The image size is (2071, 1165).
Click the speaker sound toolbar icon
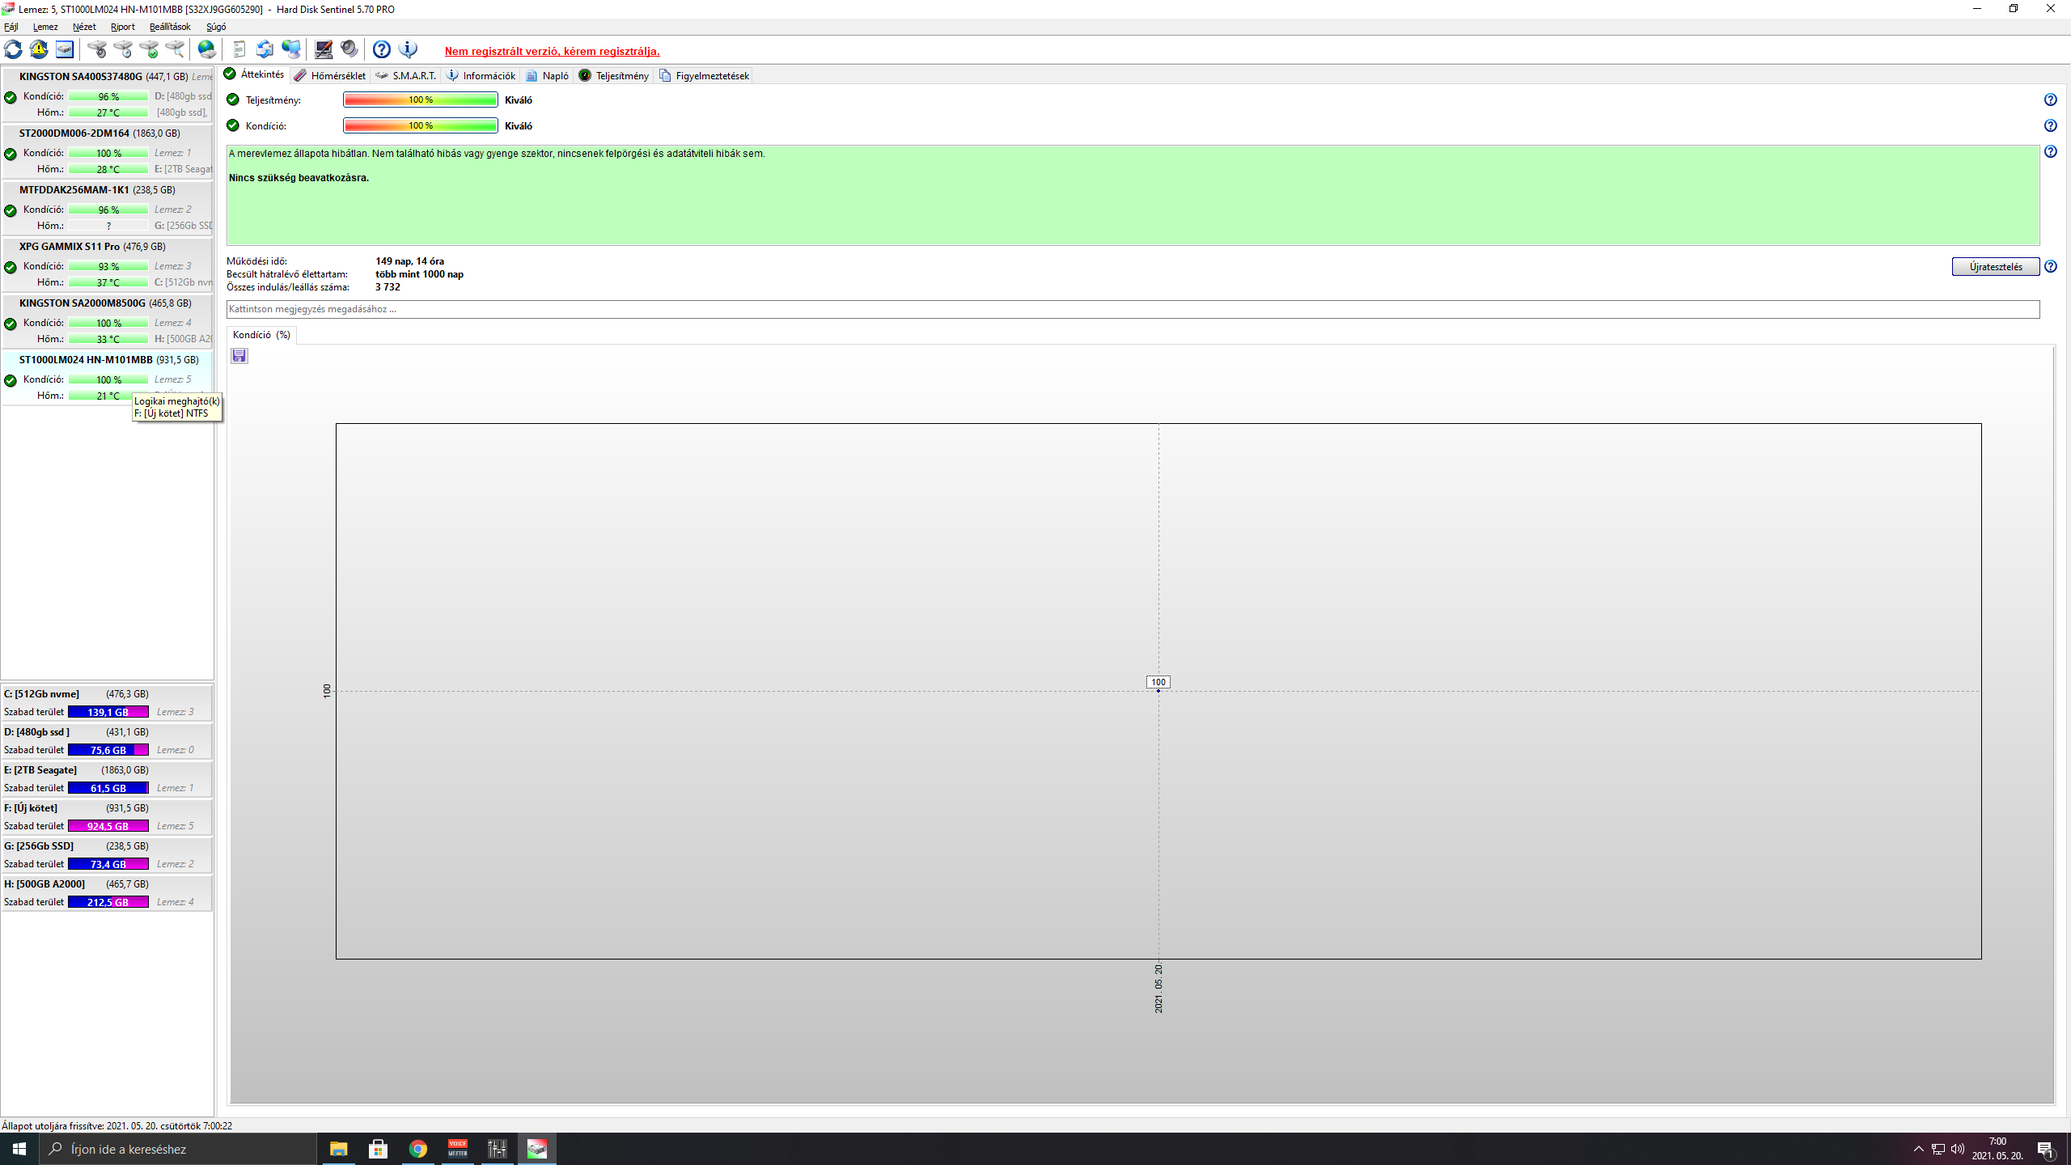pyautogui.click(x=349, y=49)
